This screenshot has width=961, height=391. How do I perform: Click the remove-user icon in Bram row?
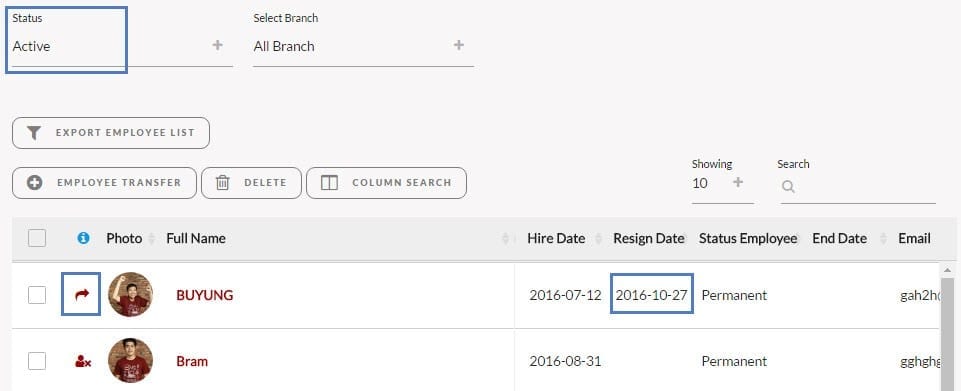[x=83, y=362]
